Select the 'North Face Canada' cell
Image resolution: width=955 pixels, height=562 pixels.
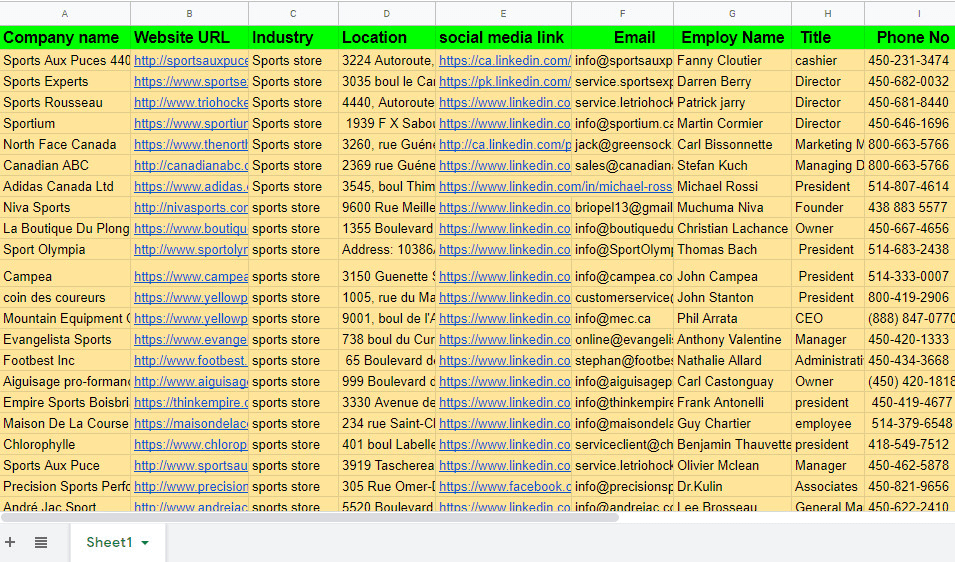[65, 145]
